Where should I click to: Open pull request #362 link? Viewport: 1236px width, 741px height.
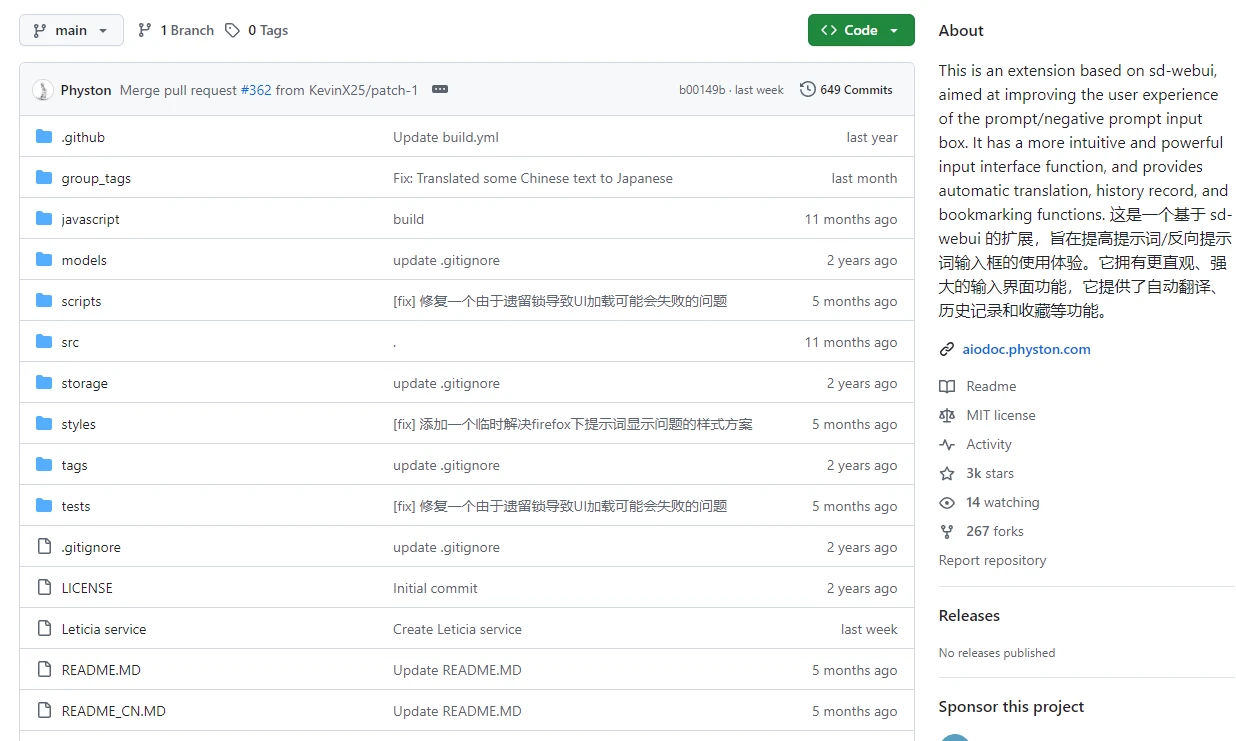(x=256, y=90)
